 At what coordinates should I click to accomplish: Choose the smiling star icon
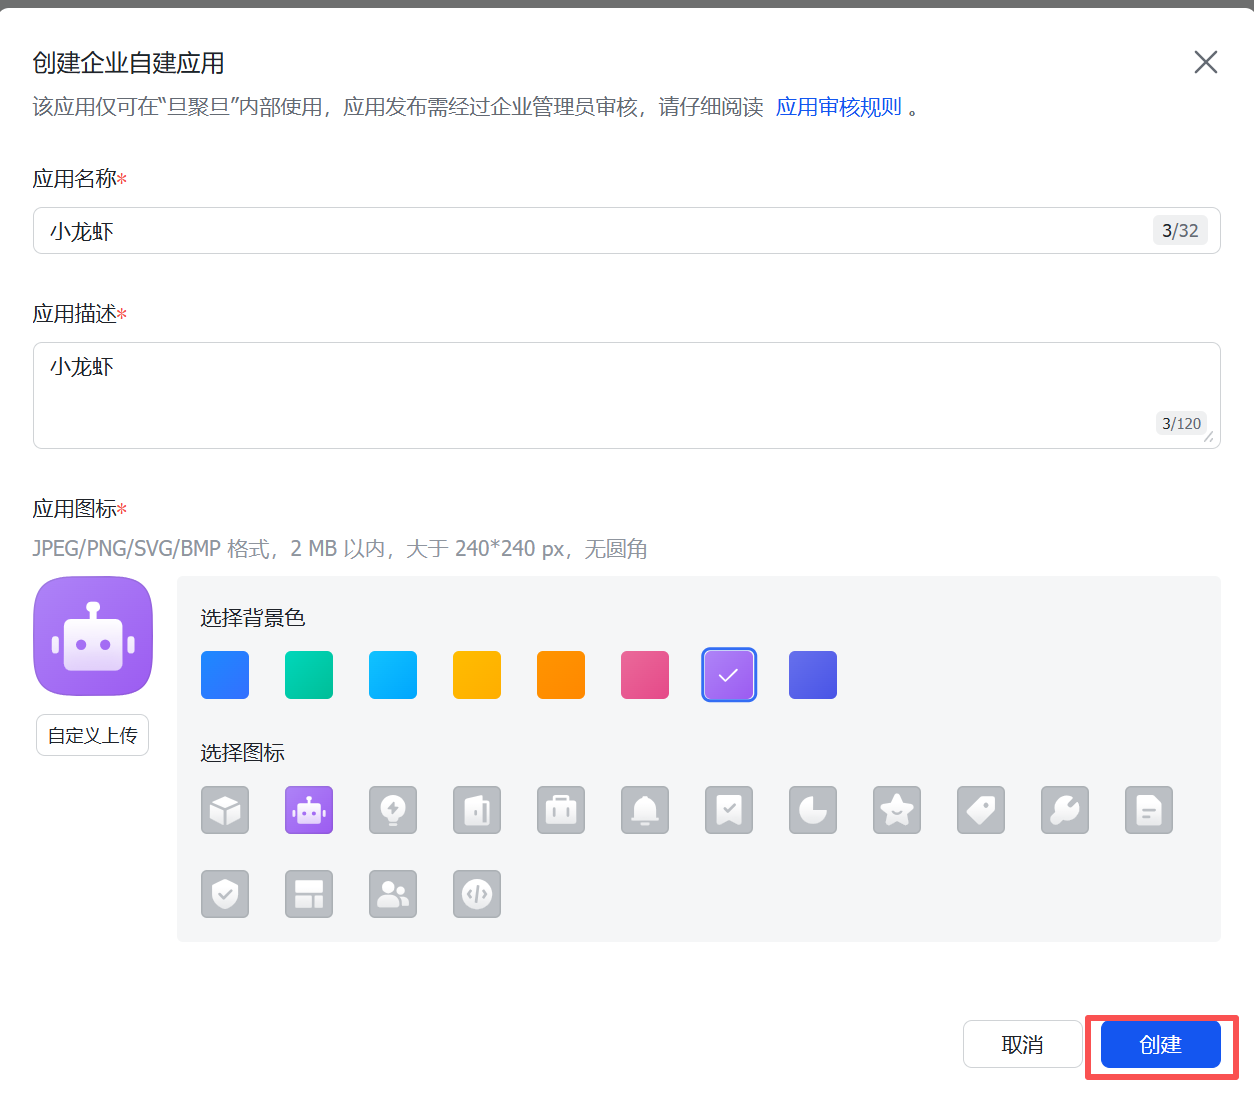[897, 810]
